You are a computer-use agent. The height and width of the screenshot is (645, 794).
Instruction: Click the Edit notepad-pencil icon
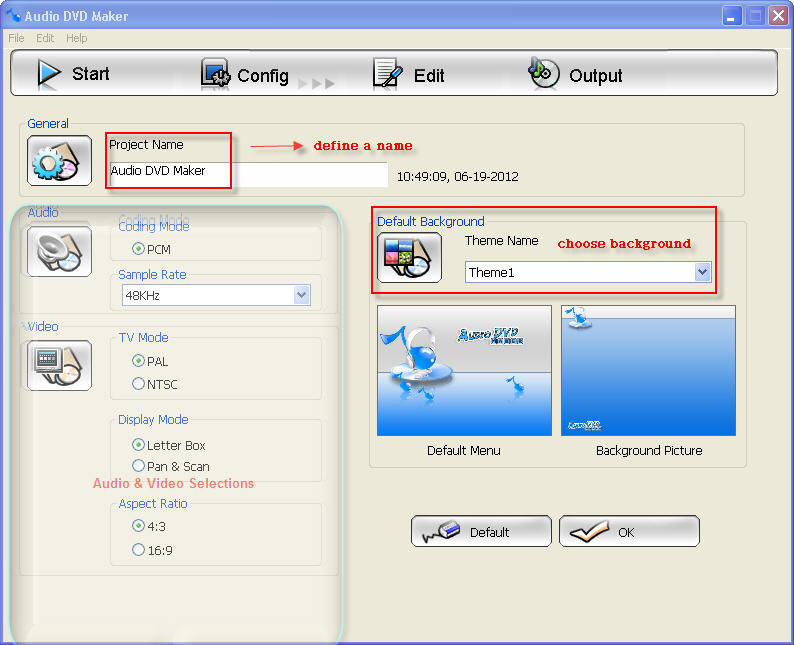coord(387,74)
